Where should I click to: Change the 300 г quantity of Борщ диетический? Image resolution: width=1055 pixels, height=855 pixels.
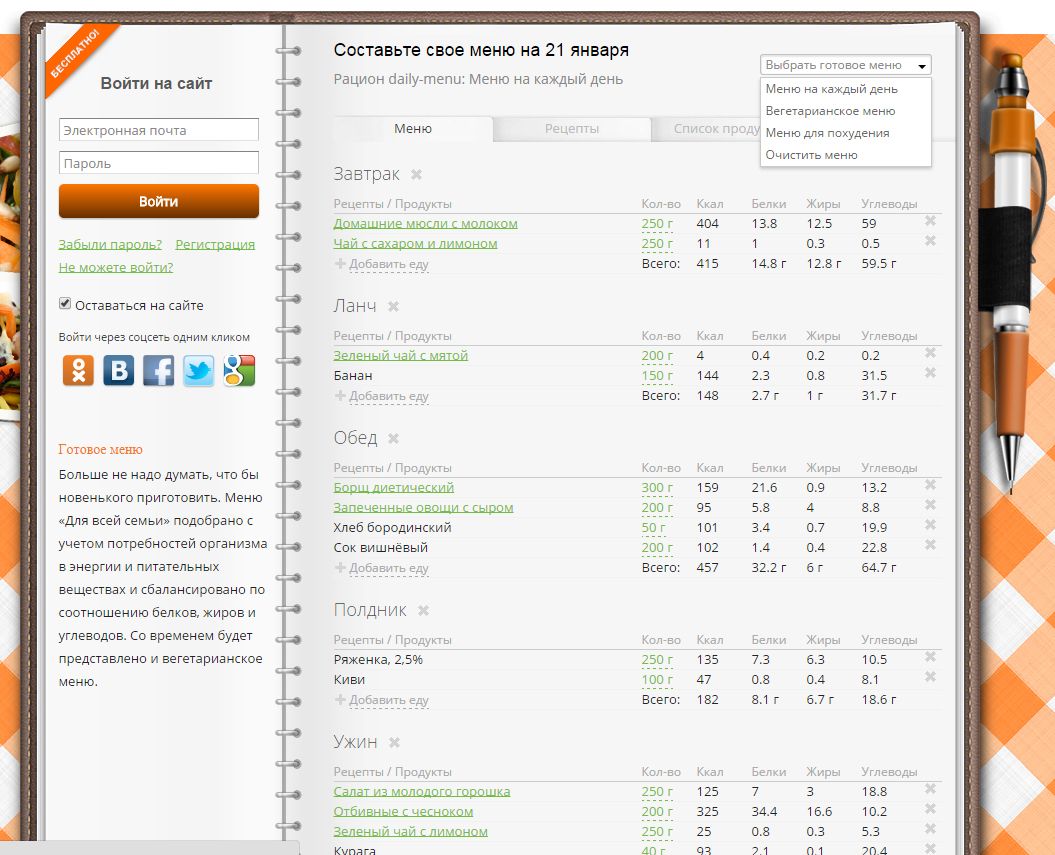(657, 488)
